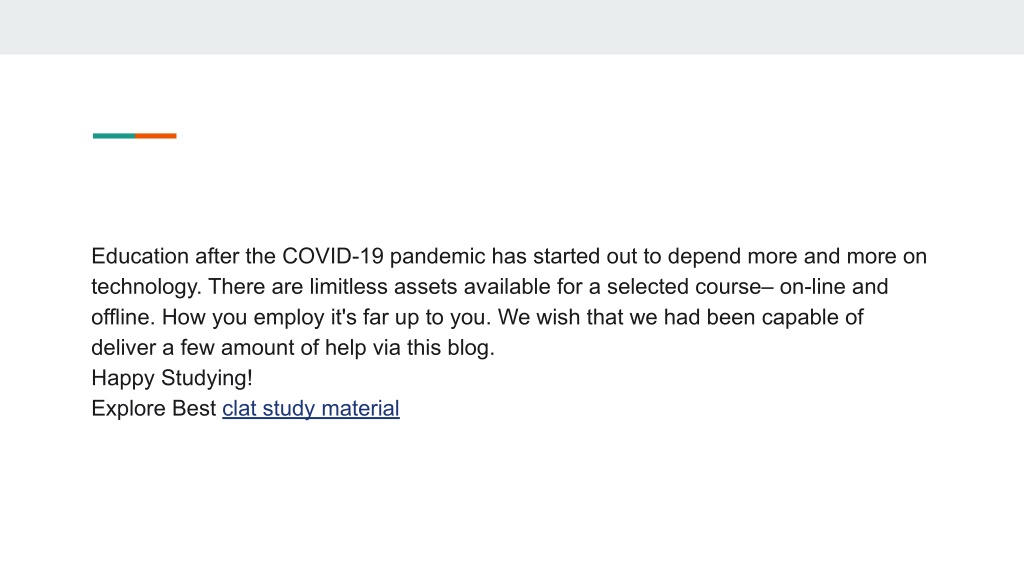The image size is (1024, 576).
Task: Click on COVID-19 in the first line
Action: (x=332, y=256)
